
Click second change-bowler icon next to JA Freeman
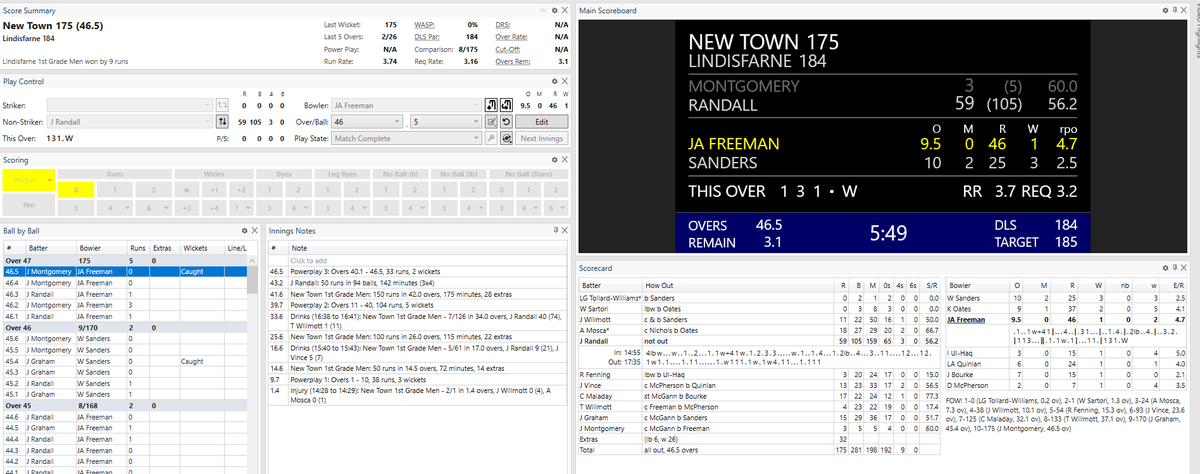point(506,105)
